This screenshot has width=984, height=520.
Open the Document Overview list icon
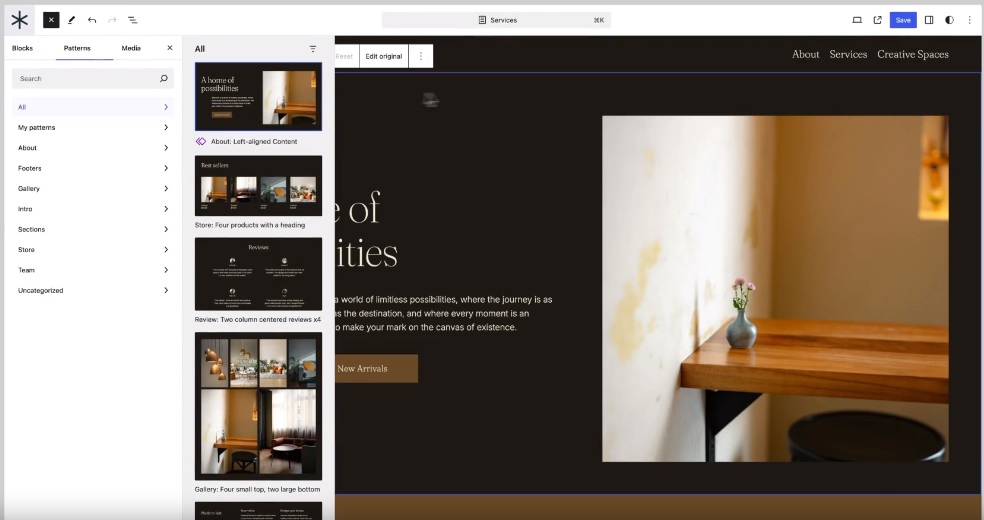(133, 20)
